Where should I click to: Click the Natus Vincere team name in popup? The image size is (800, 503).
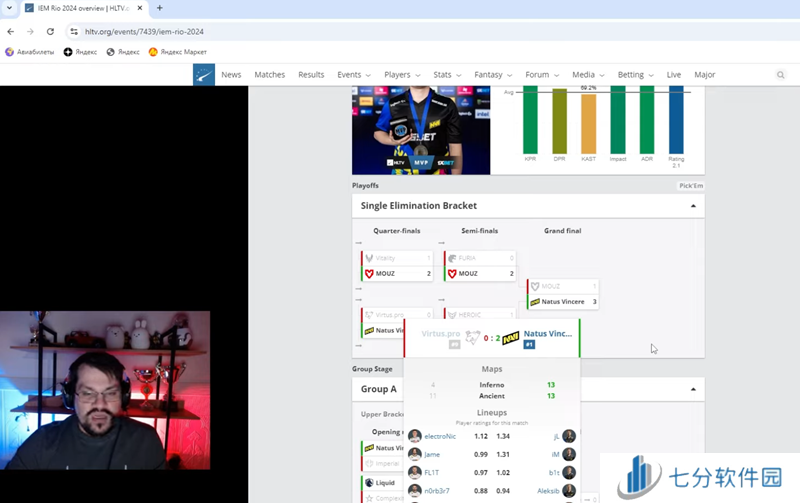548,334
